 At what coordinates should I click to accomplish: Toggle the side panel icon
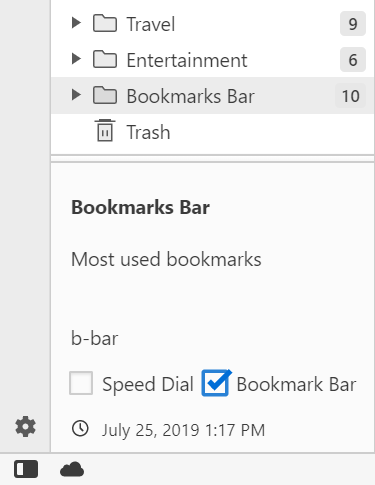click(x=26, y=469)
